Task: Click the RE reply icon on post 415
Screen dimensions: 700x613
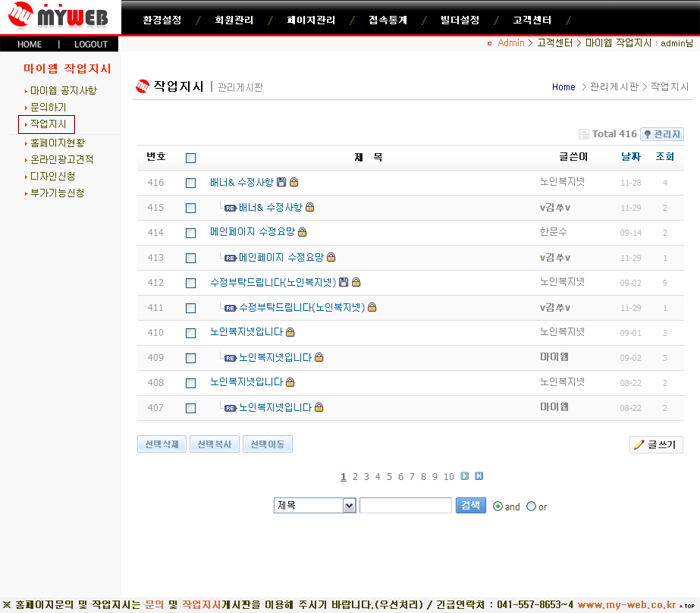Action: tap(230, 207)
